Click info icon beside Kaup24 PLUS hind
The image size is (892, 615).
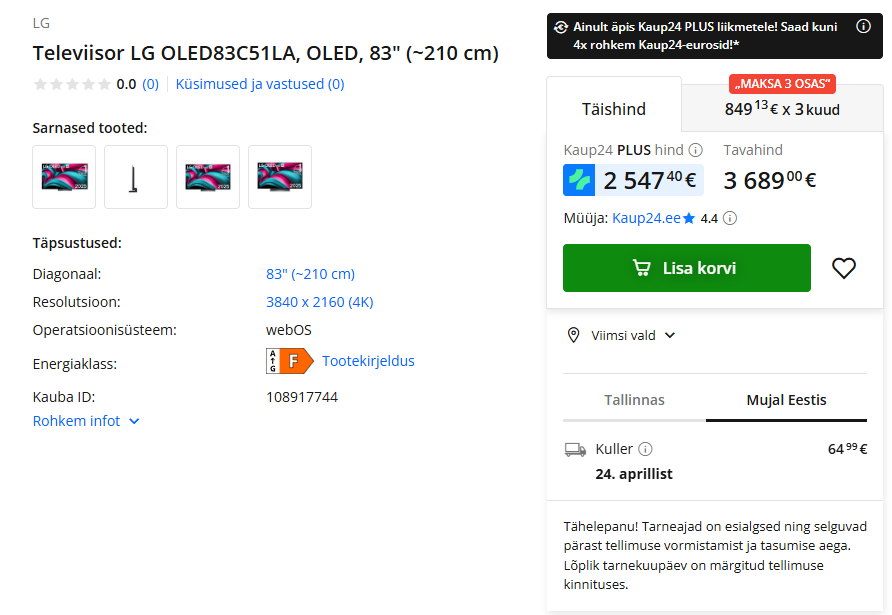[696, 150]
